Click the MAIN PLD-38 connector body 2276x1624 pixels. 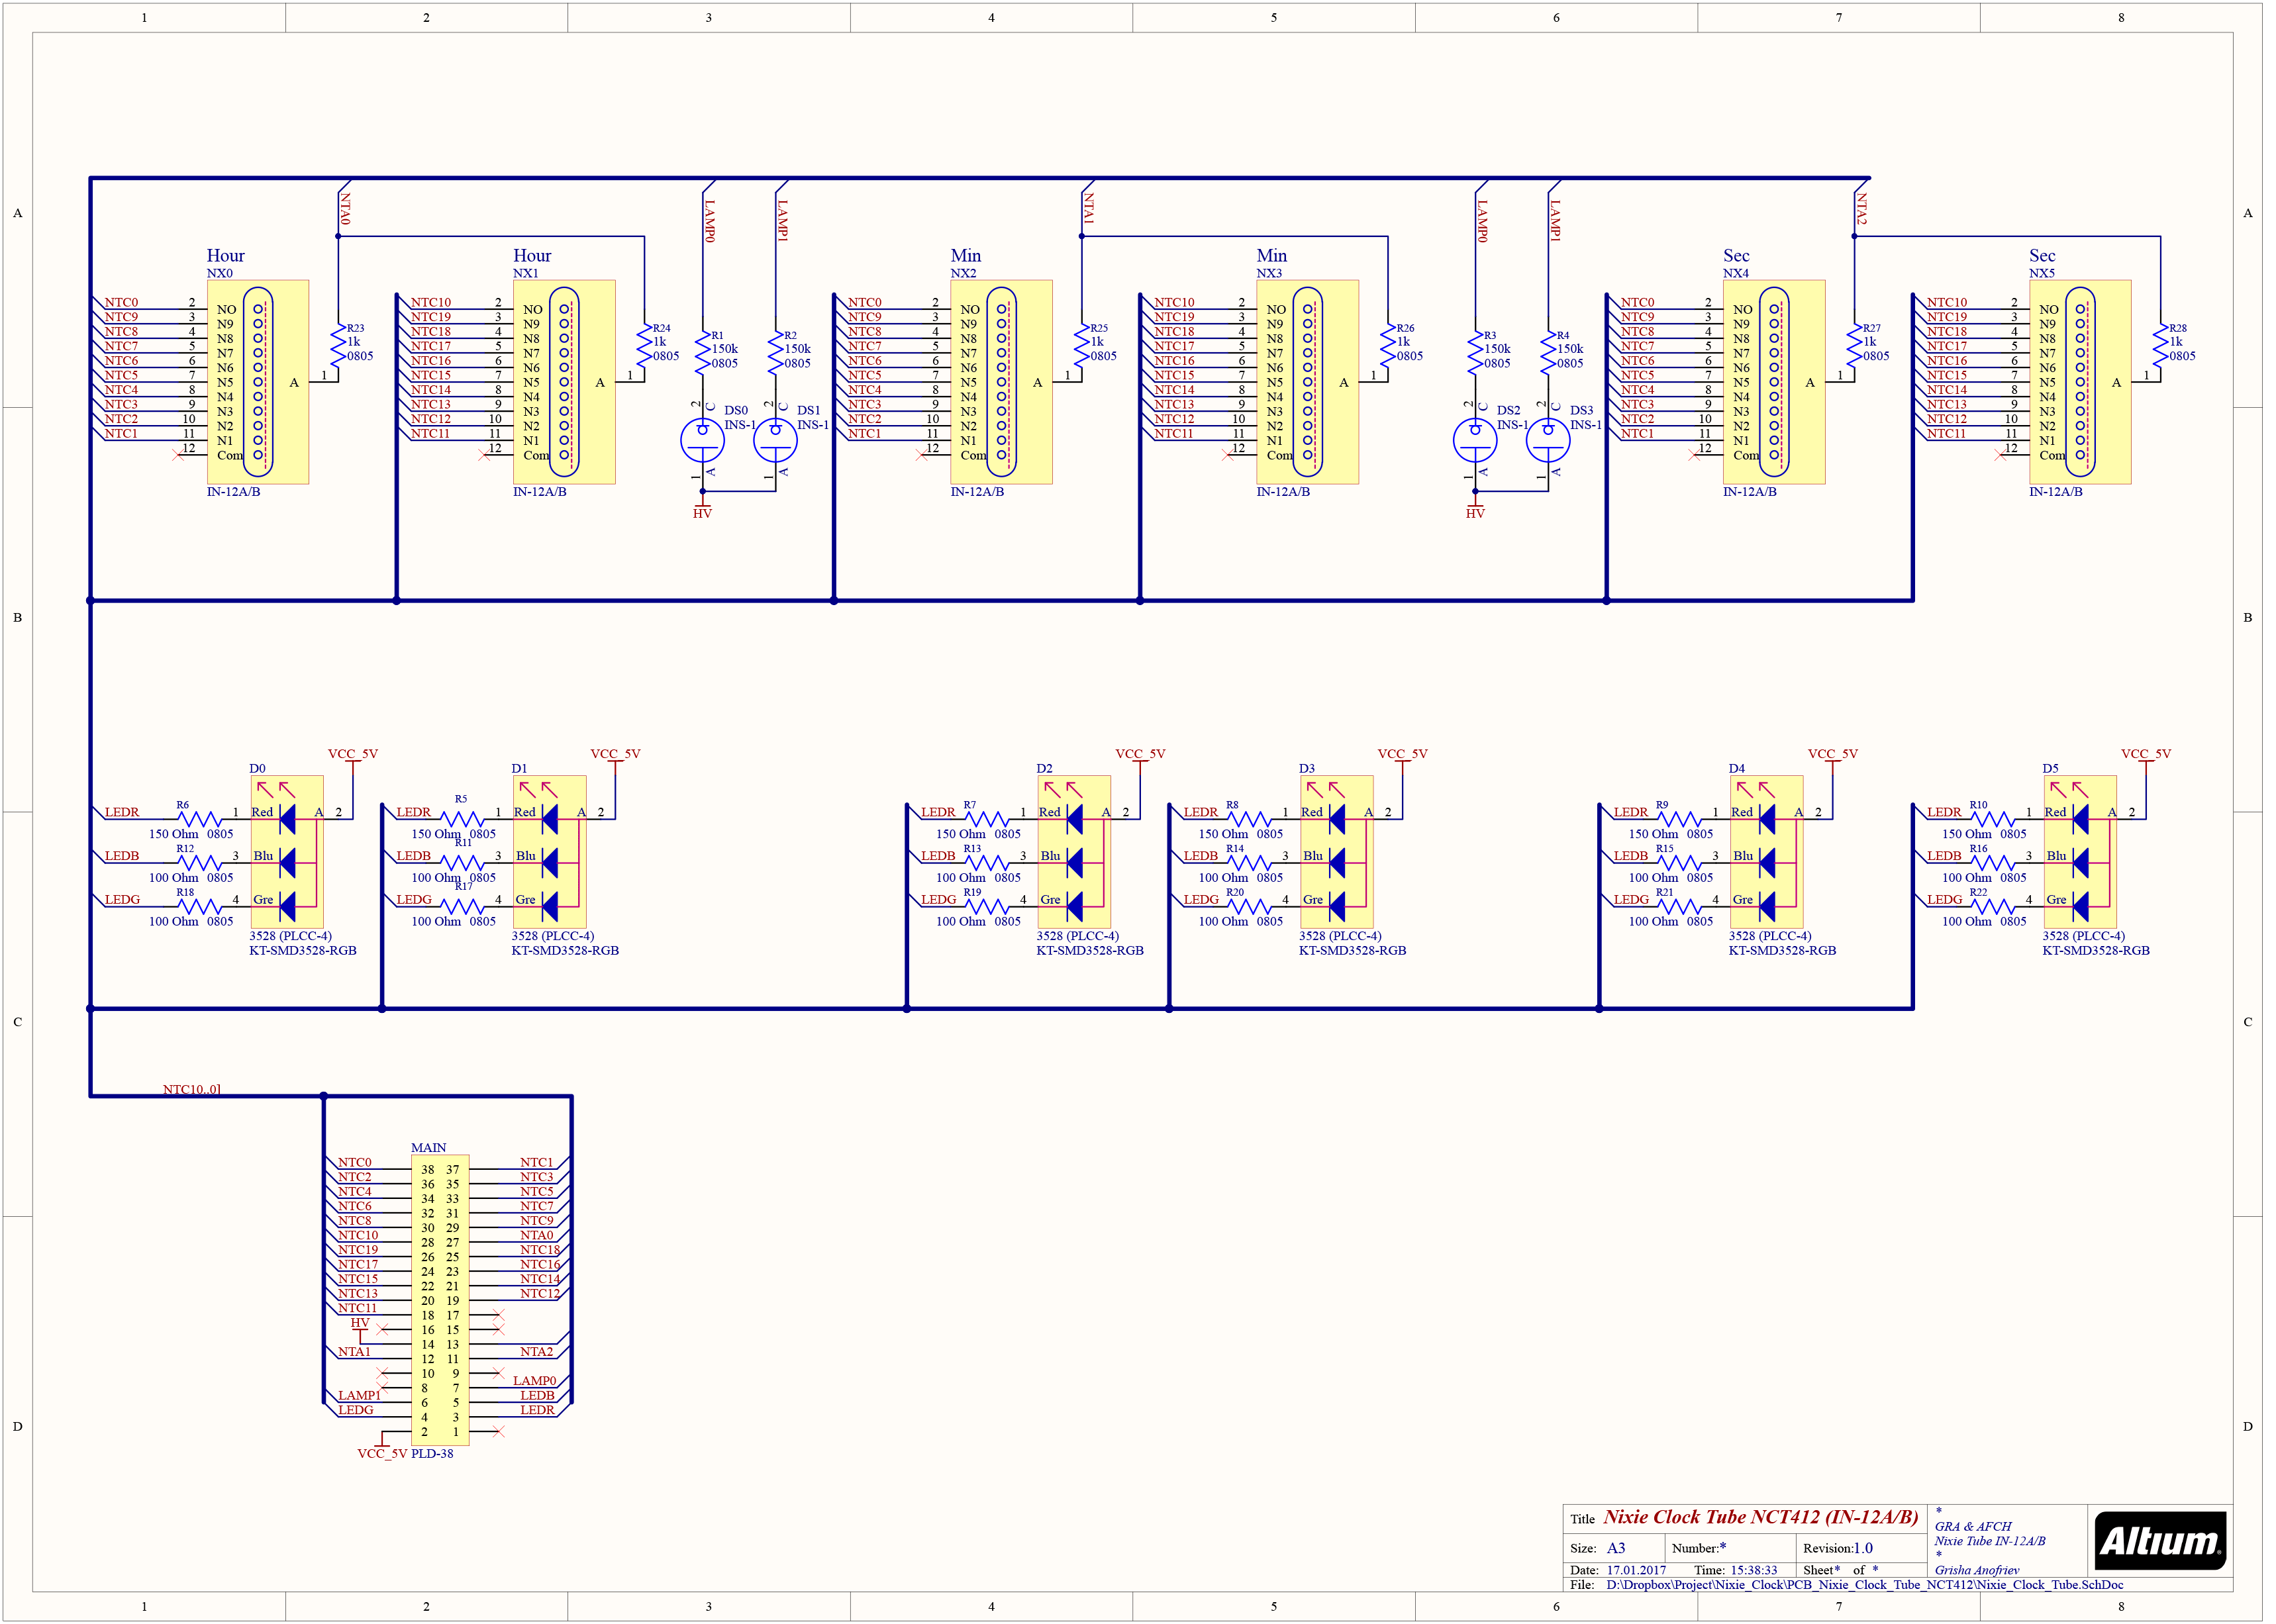[440, 1300]
